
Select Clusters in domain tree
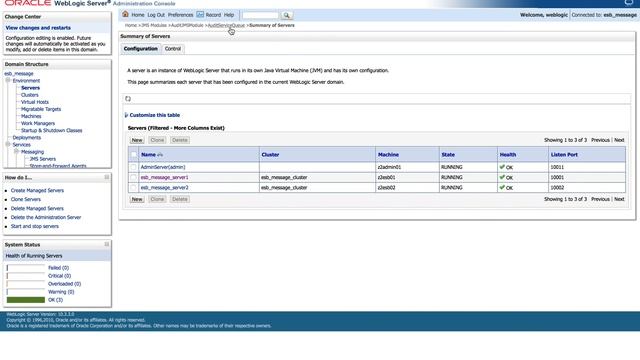point(29,95)
